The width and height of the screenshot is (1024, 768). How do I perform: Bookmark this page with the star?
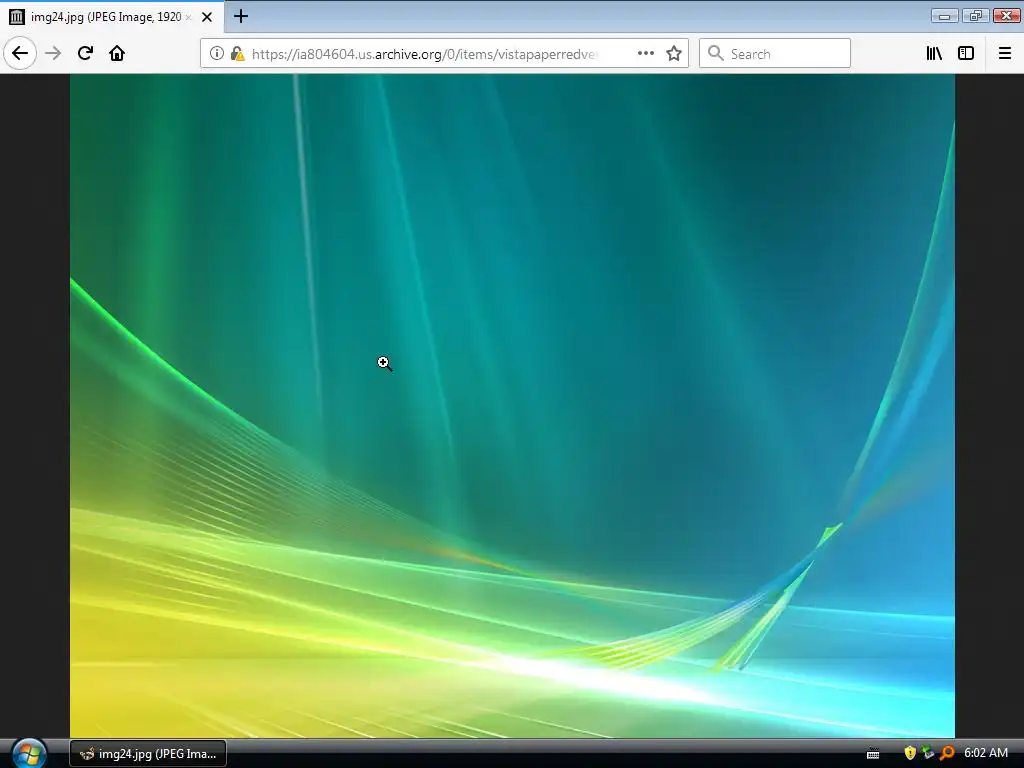(674, 53)
